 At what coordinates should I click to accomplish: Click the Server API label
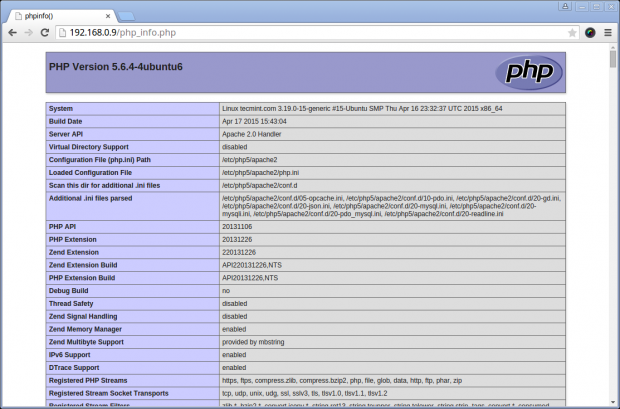point(66,134)
